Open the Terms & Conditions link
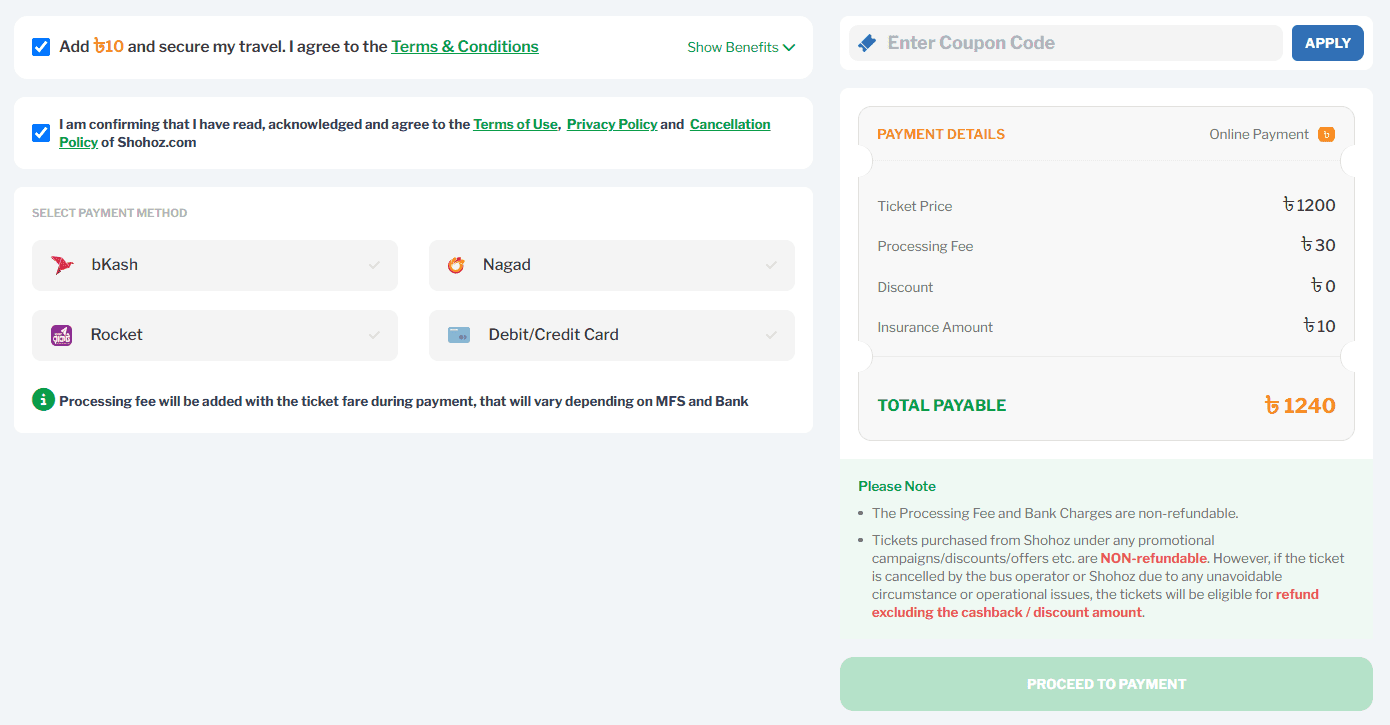Image resolution: width=1390 pixels, height=725 pixels. 465,46
